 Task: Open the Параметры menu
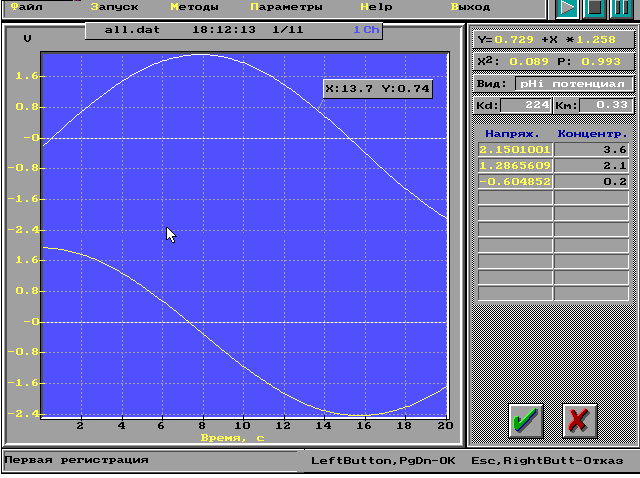coord(286,7)
